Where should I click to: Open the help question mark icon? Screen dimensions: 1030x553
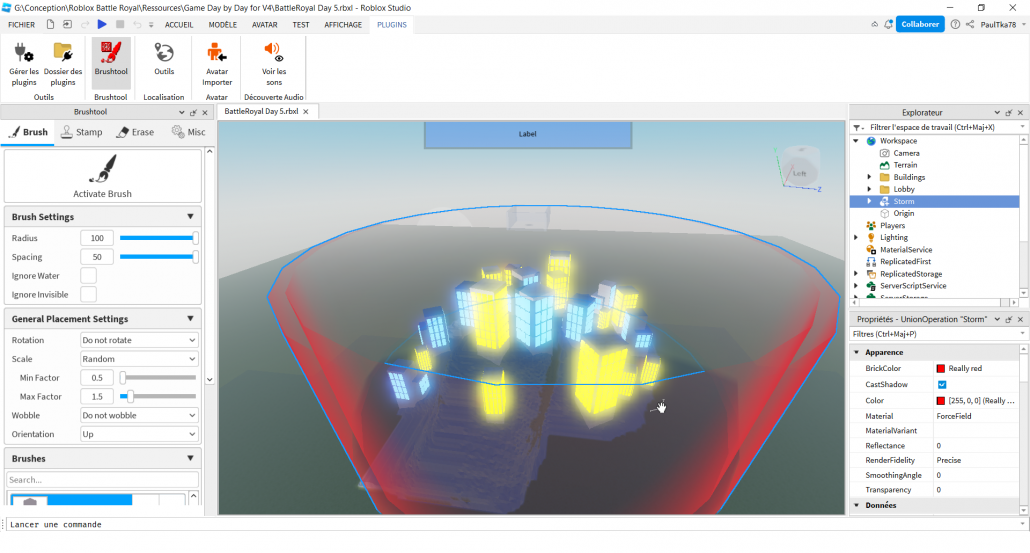tap(955, 24)
